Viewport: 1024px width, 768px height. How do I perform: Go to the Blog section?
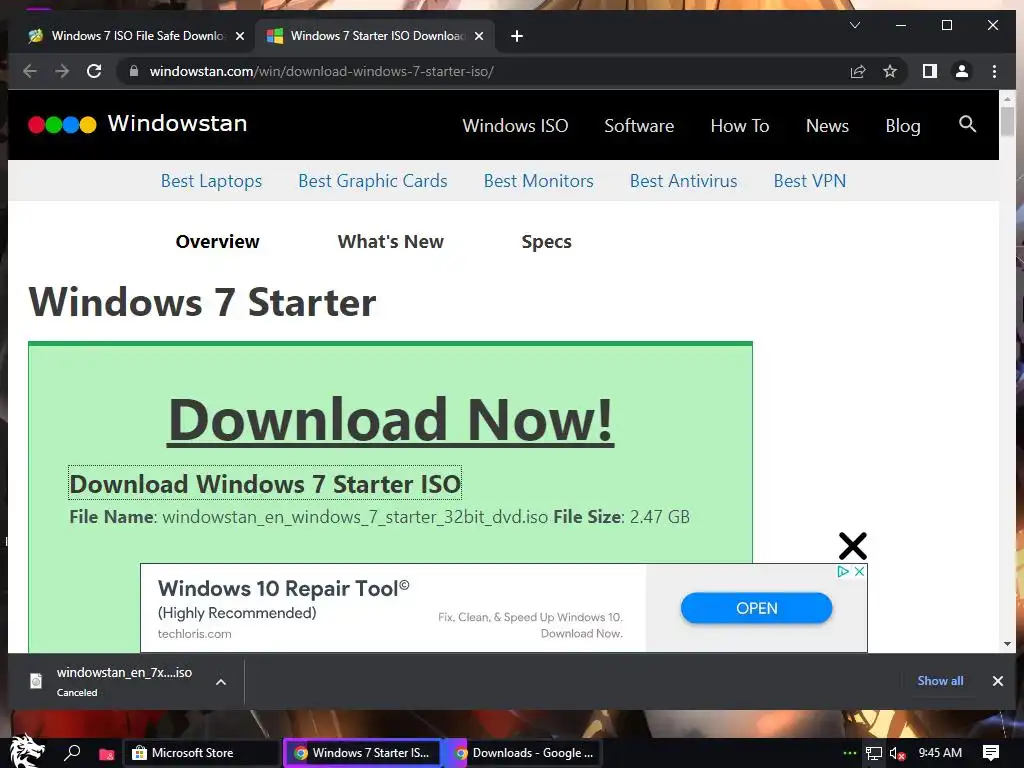click(x=903, y=125)
